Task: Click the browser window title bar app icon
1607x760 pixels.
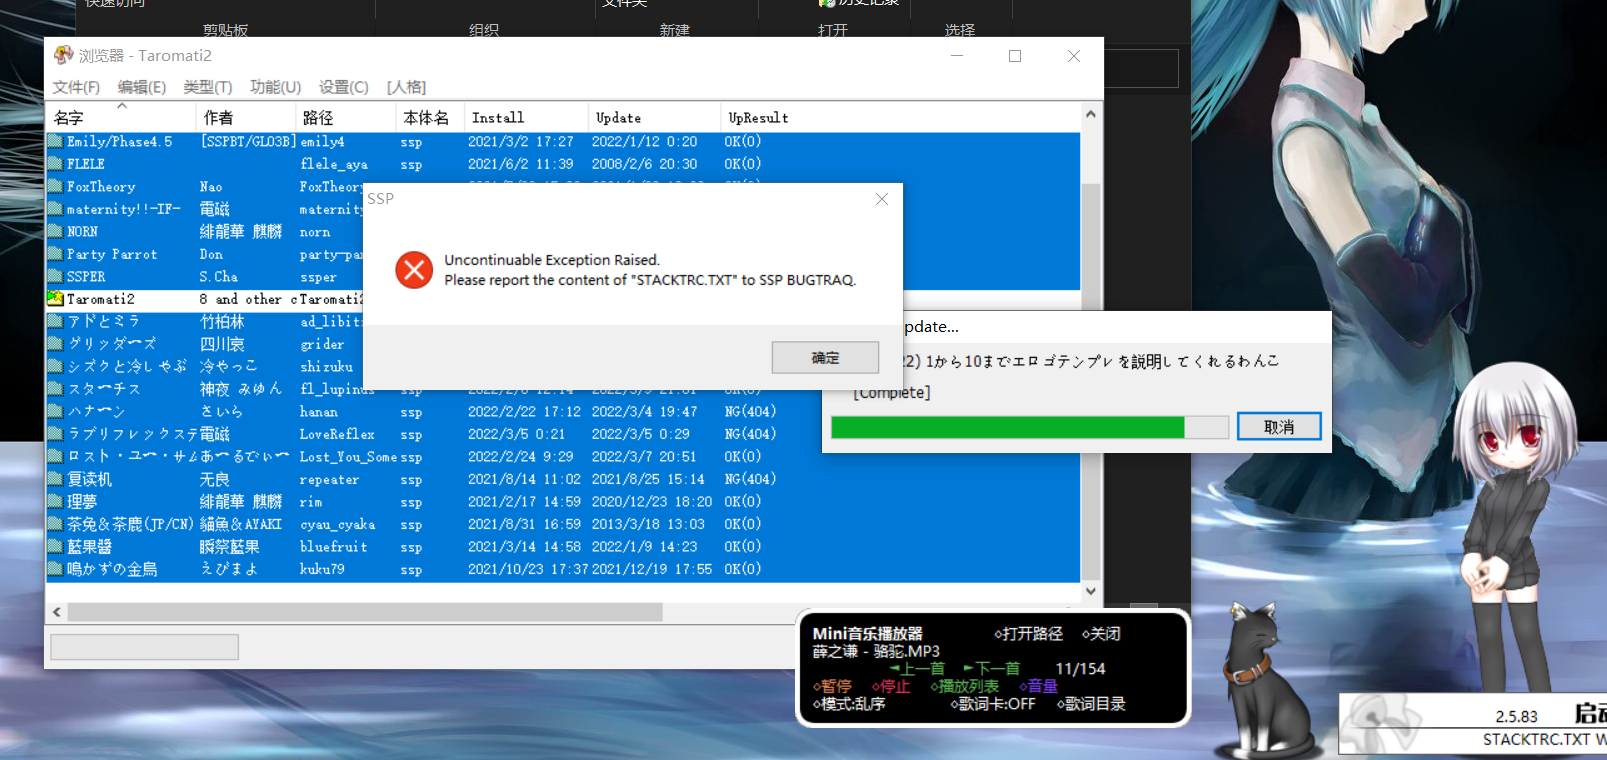Action: (x=64, y=55)
